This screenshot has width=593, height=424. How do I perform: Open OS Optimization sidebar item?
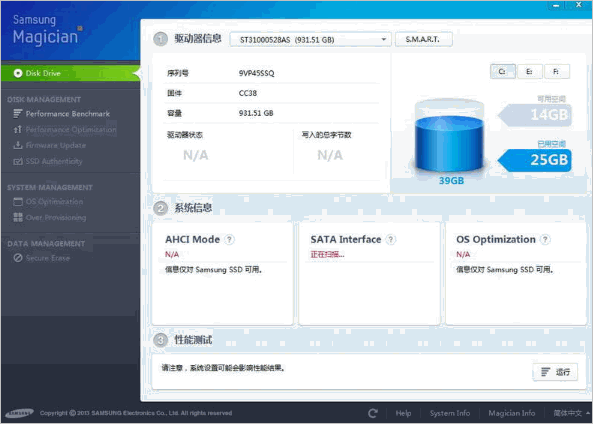[54, 202]
